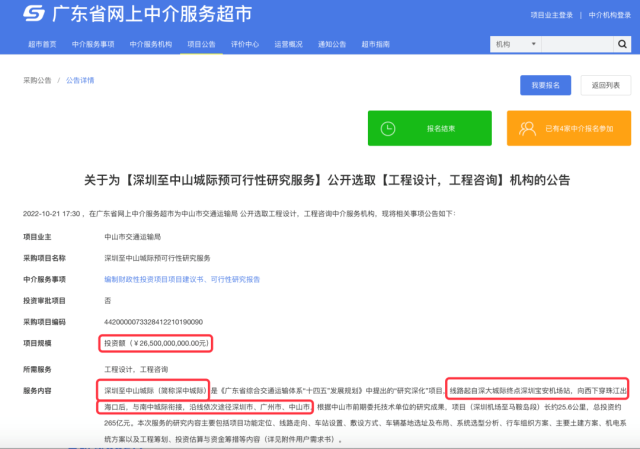The image size is (640, 449).
Task: Click the 采购项目名称 field label
Action: click(x=44, y=258)
